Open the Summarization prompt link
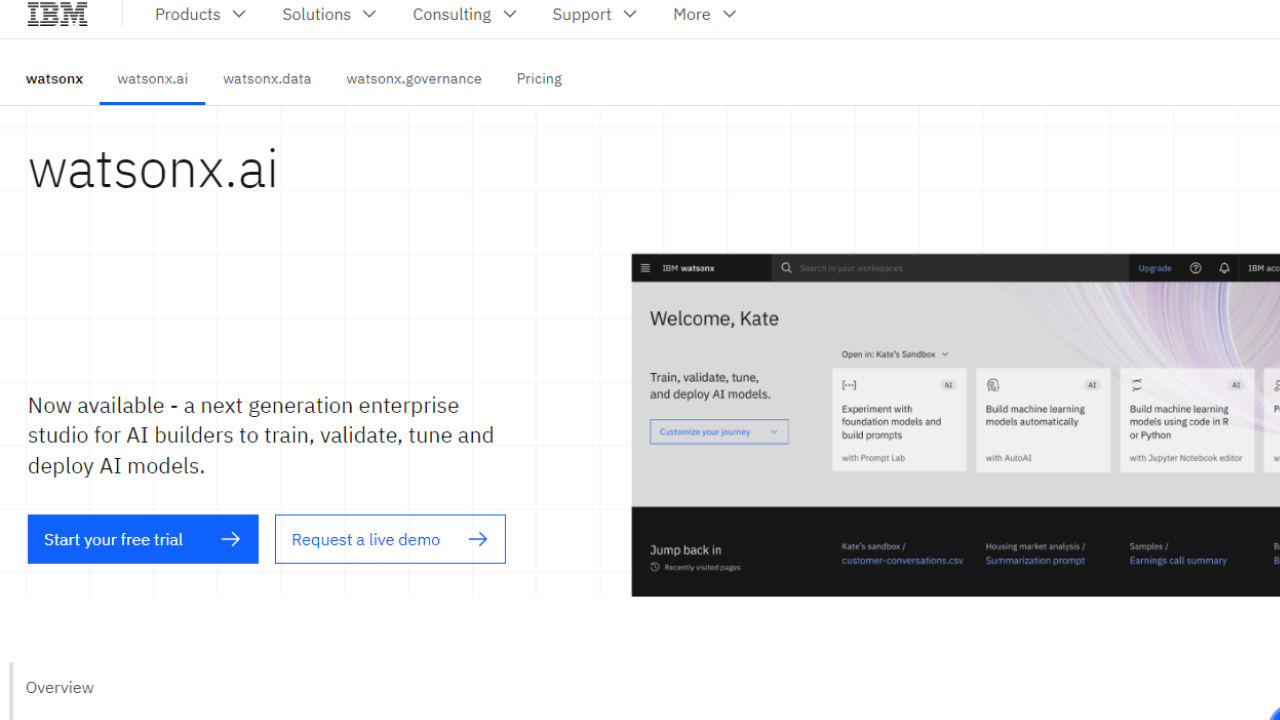The width and height of the screenshot is (1280, 720). (x=1035, y=561)
